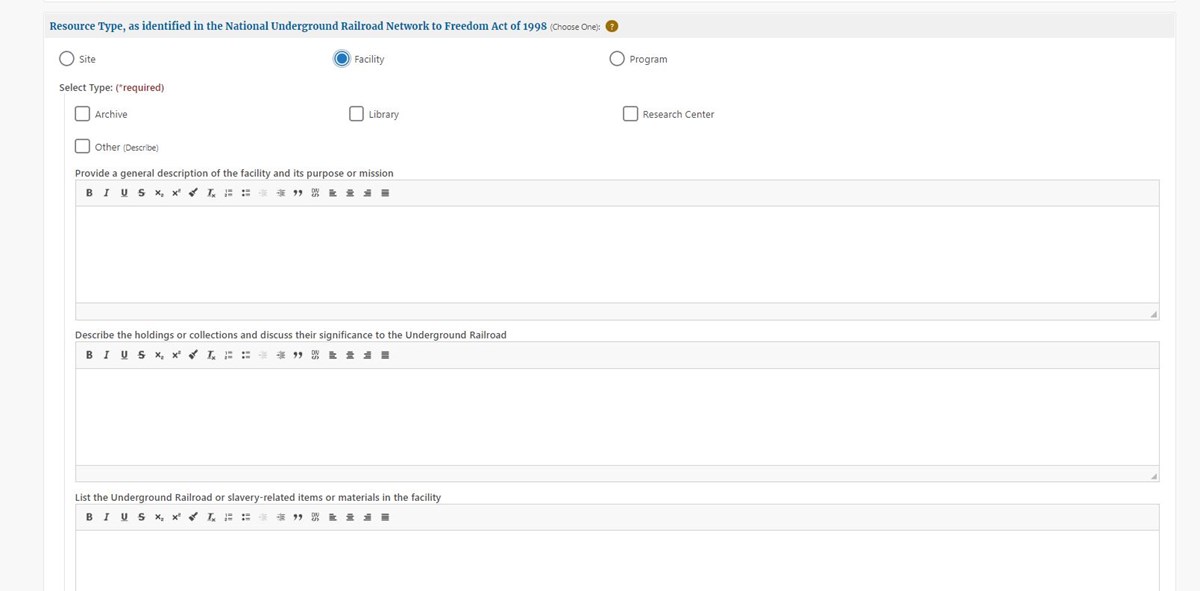
Task: Select the Site radio button
Action: tap(66, 59)
